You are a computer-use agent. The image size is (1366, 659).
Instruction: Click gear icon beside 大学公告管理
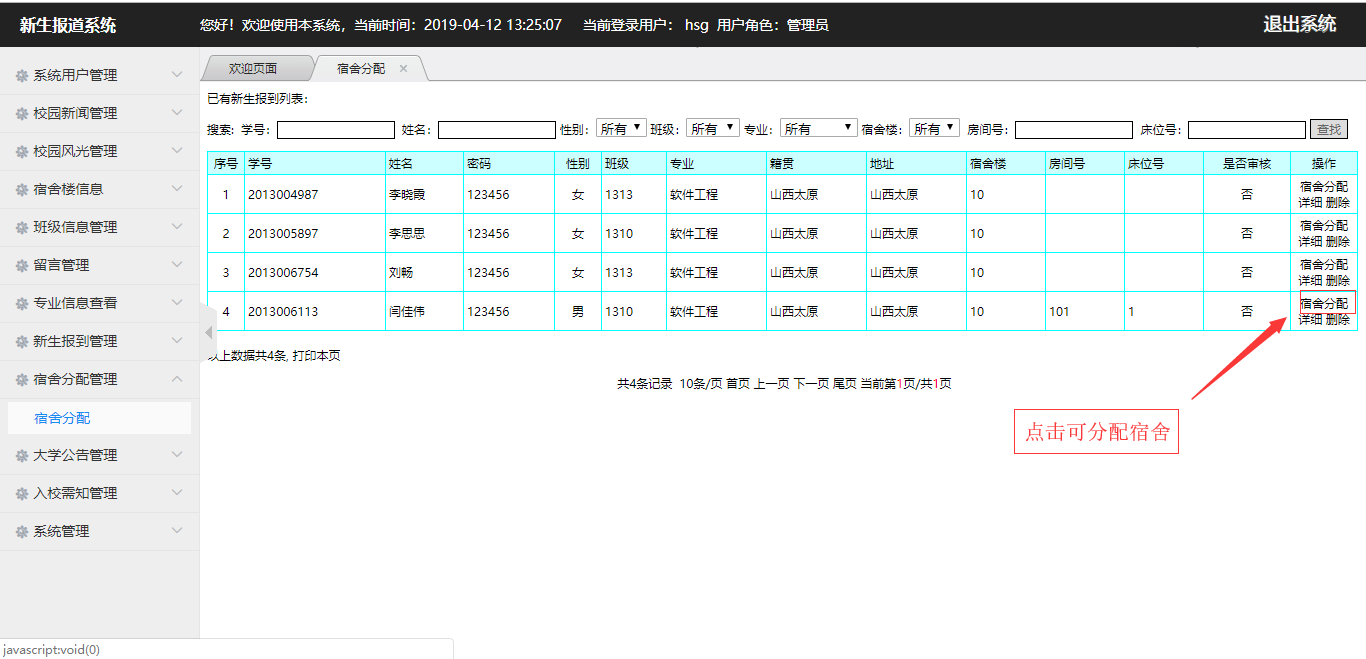[22, 456]
